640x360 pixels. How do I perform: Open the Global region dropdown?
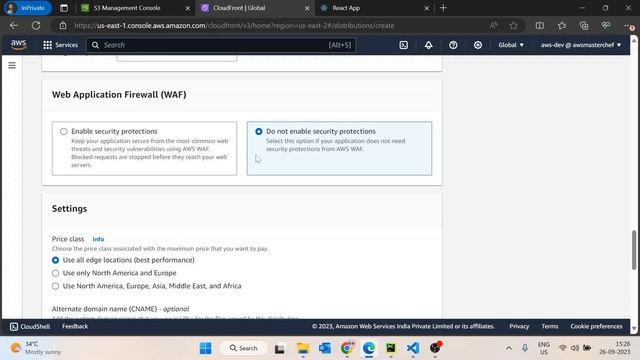pyautogui.click(x=511, y=45)
